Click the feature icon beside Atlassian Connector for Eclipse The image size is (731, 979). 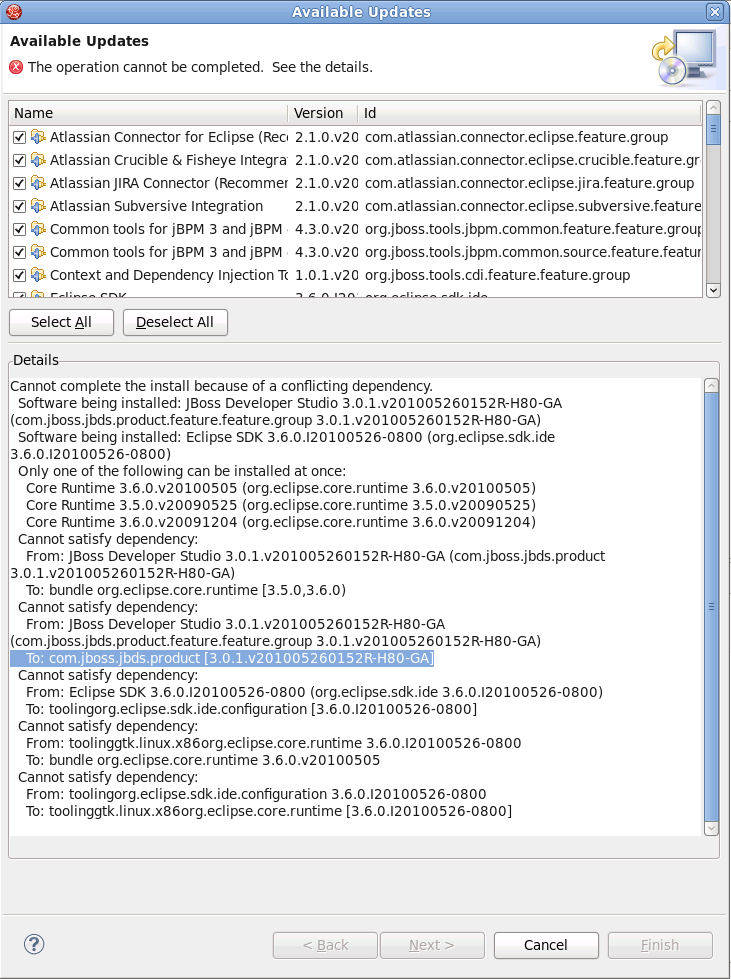point(38,137)
